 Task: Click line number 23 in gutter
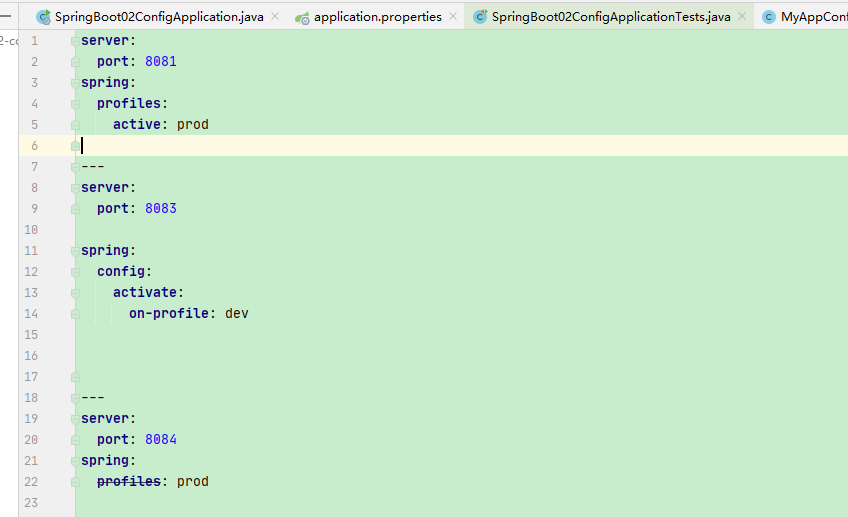[31, 503]
